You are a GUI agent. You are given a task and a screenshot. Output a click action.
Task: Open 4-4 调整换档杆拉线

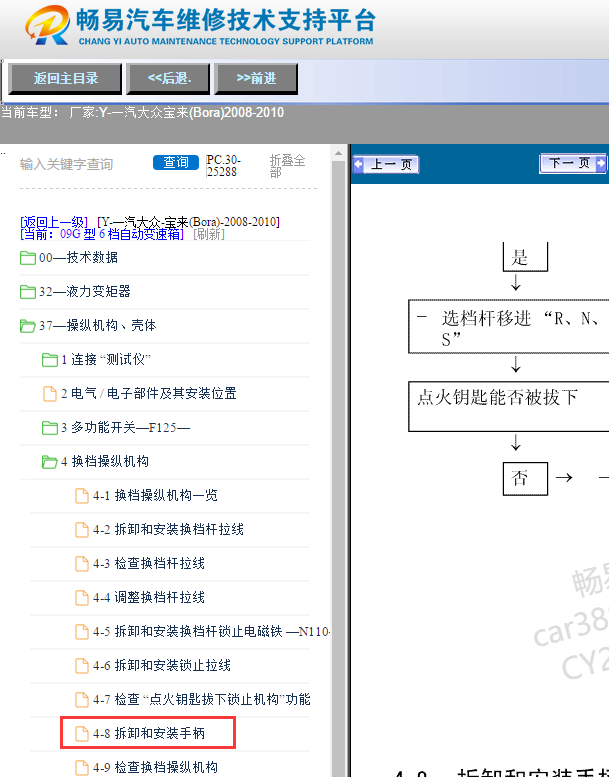[149, 598]
